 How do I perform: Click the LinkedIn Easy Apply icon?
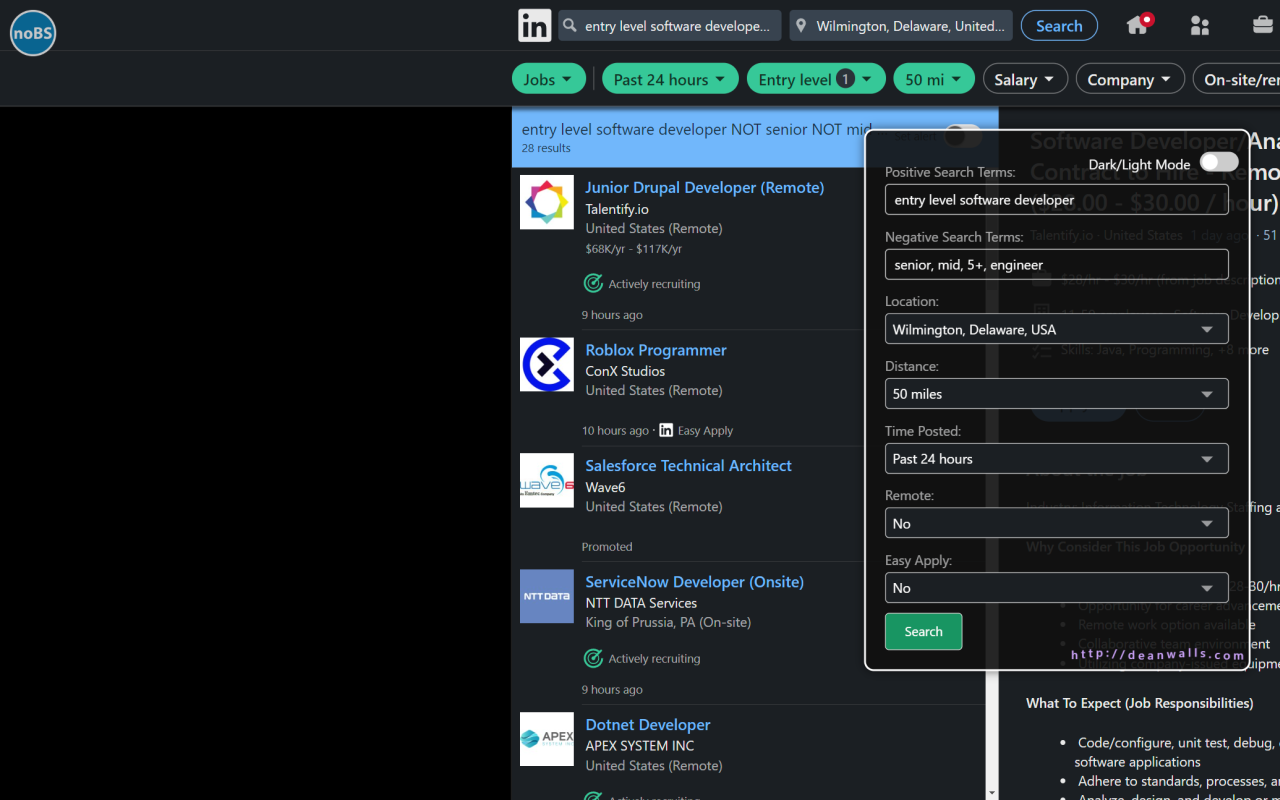666,430
